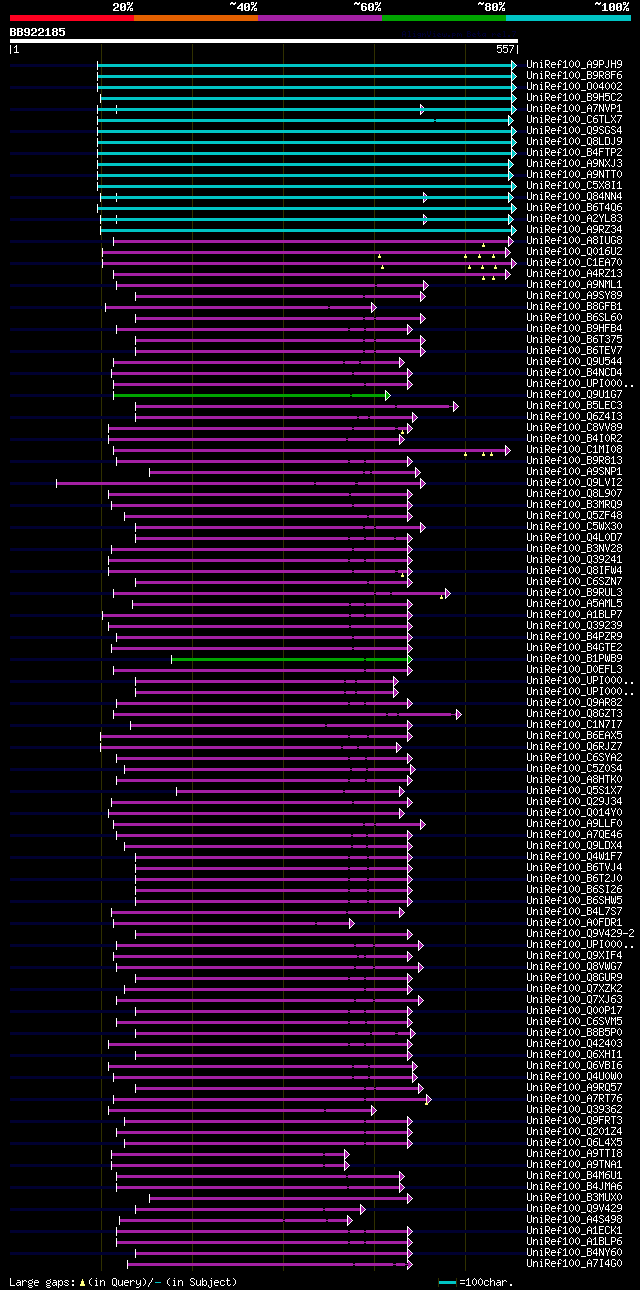Click the orange ~40% identity legend segment
Viewport: 640px width, 1290px height.
(x=196, y=17)
